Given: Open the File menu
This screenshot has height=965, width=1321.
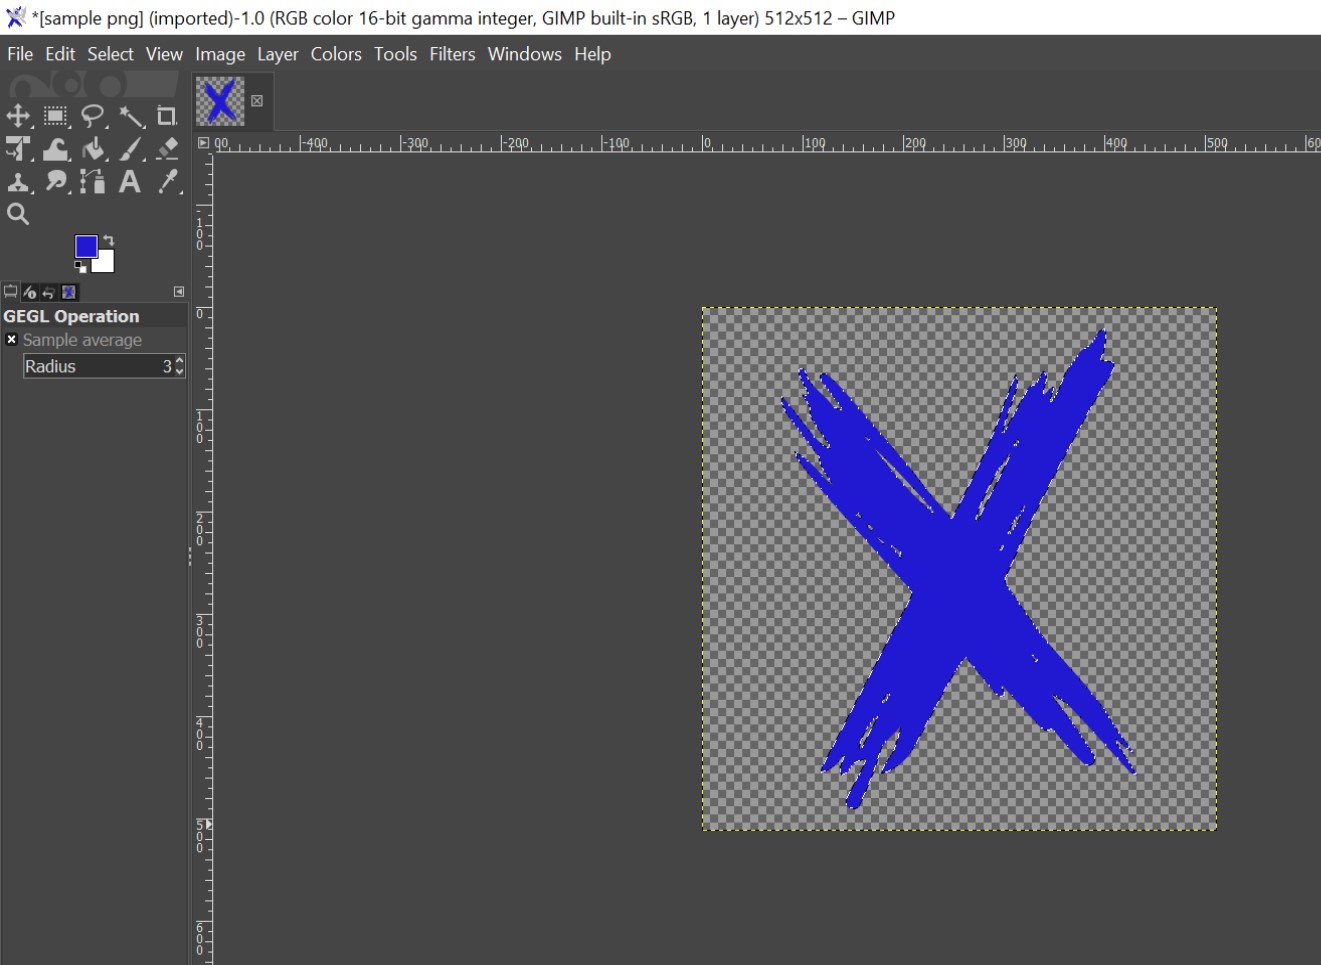Looking at the screenshot, I should point(20,54).
